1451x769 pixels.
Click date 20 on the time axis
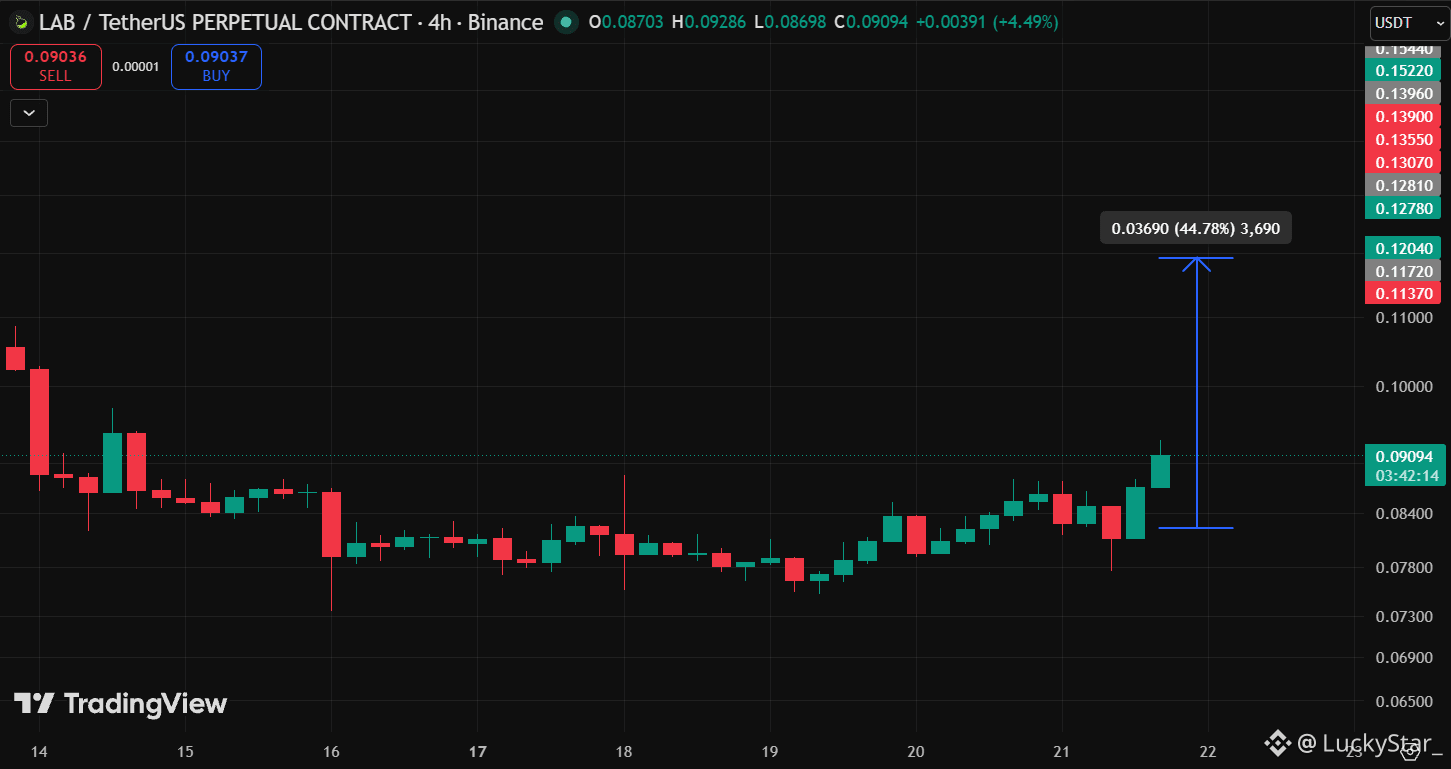pyautogui.click(x=916, y=751)
